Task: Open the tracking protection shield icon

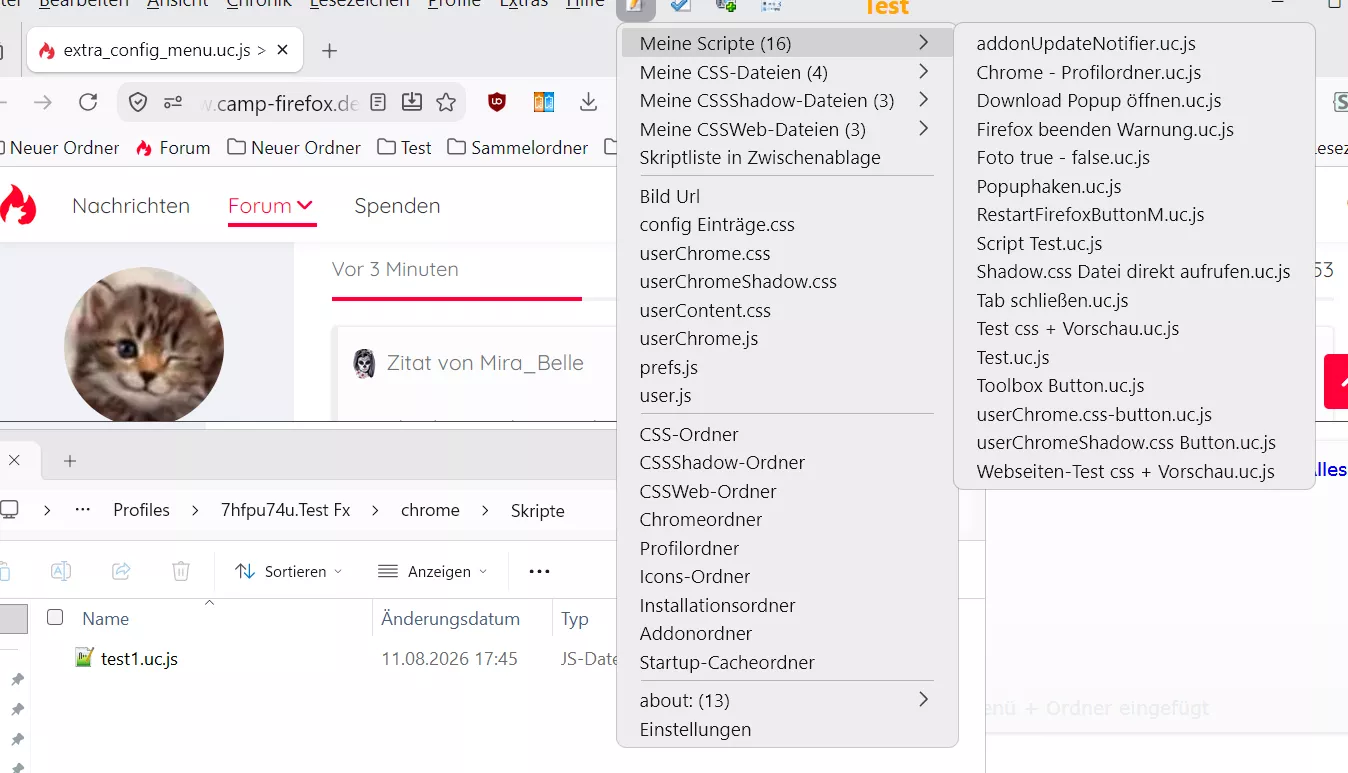Action: click(x=139, y=102)
